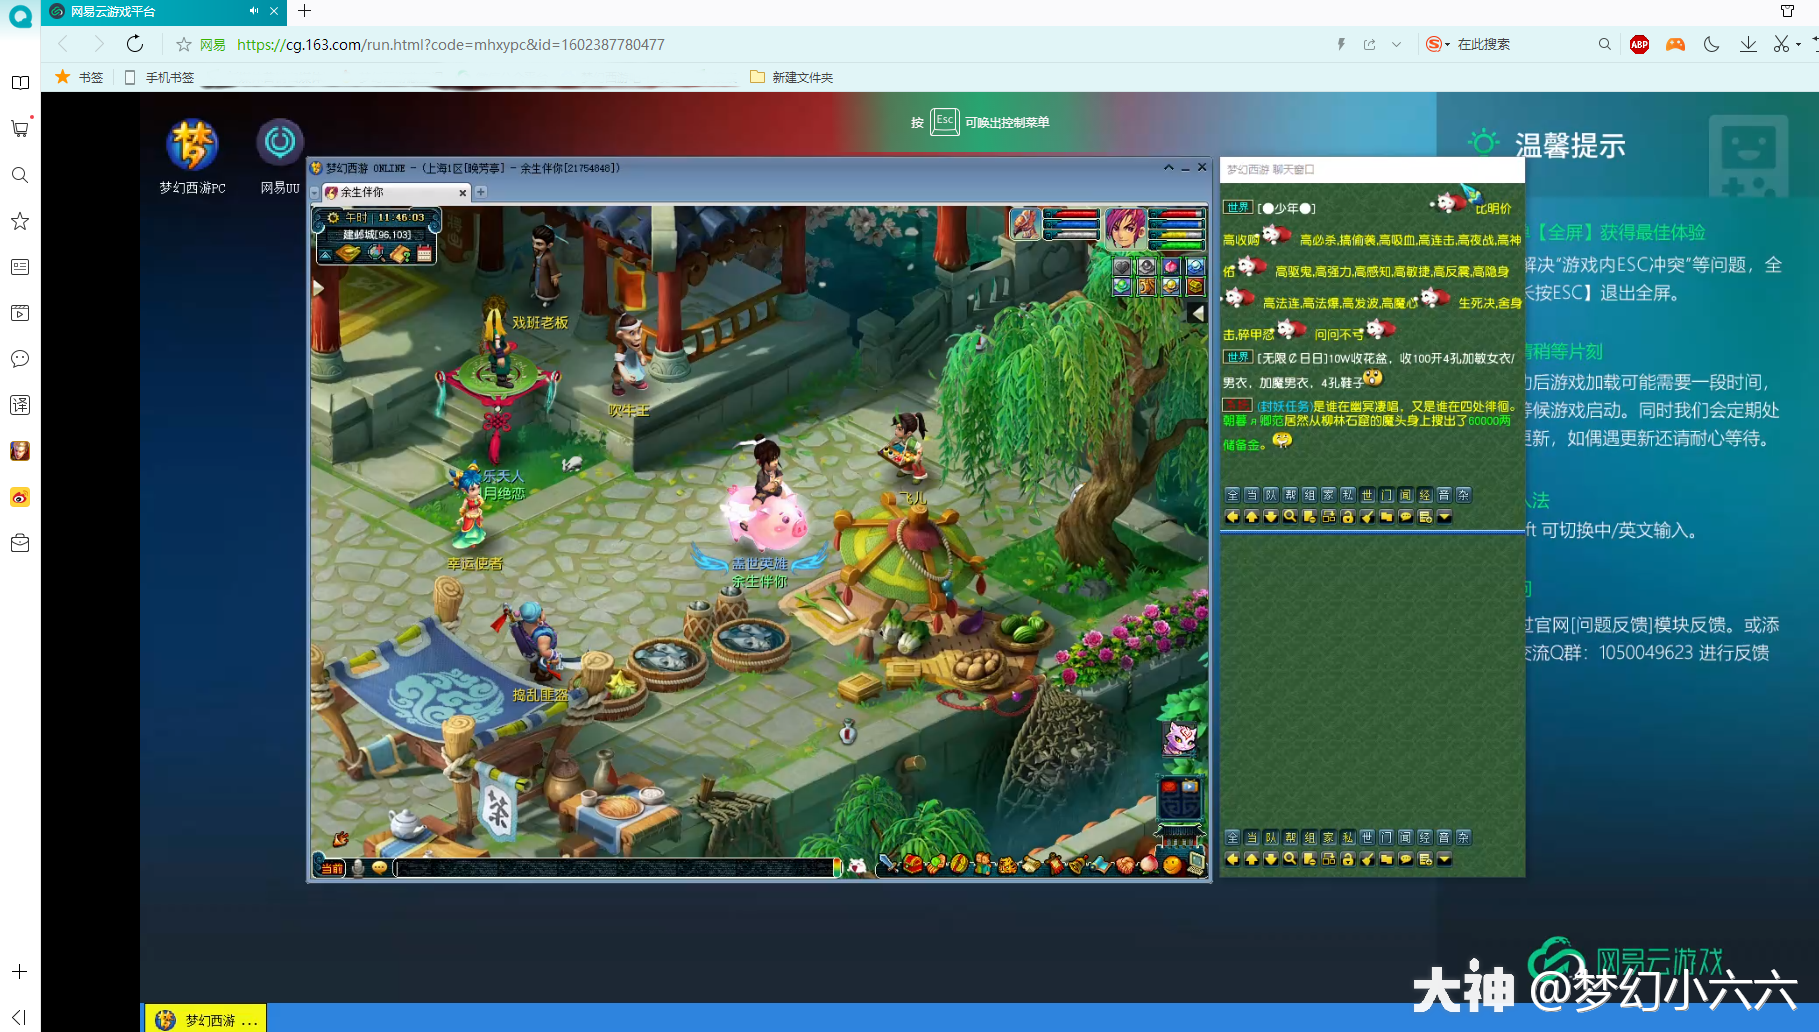Click the sword attack icon in game toolbar
Image resolution: width=1819 pixels, height=1032 pixels.
(886, 865)
